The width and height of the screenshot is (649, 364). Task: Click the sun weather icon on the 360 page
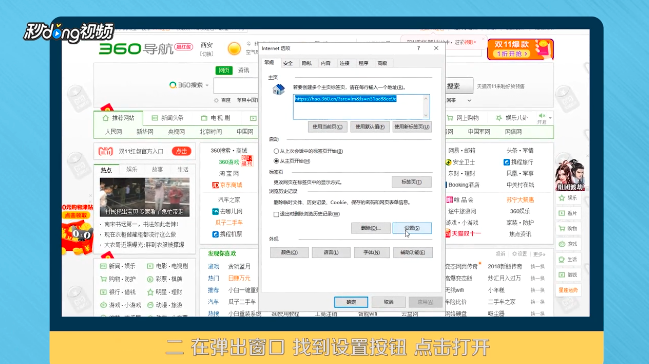point(234,49)
